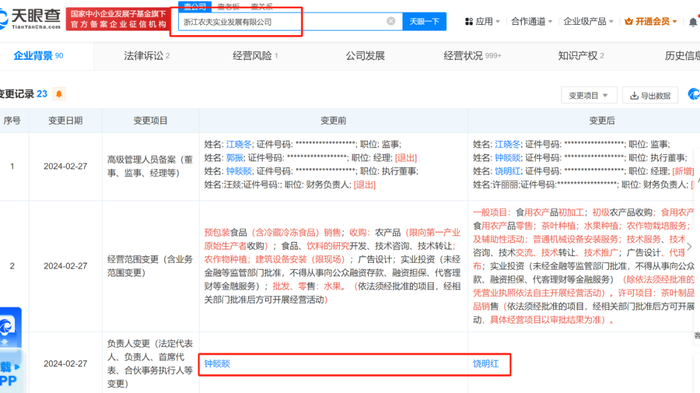Click the right arrow at table edge
The width and height of the screenshot is (700, 393).
[x=690, y=247]
